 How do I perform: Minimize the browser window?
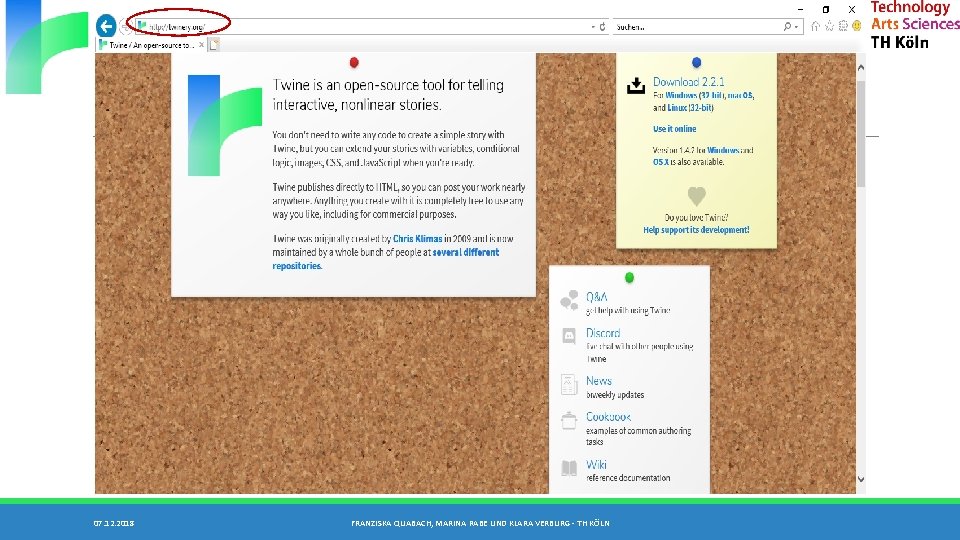coord(800,10)
